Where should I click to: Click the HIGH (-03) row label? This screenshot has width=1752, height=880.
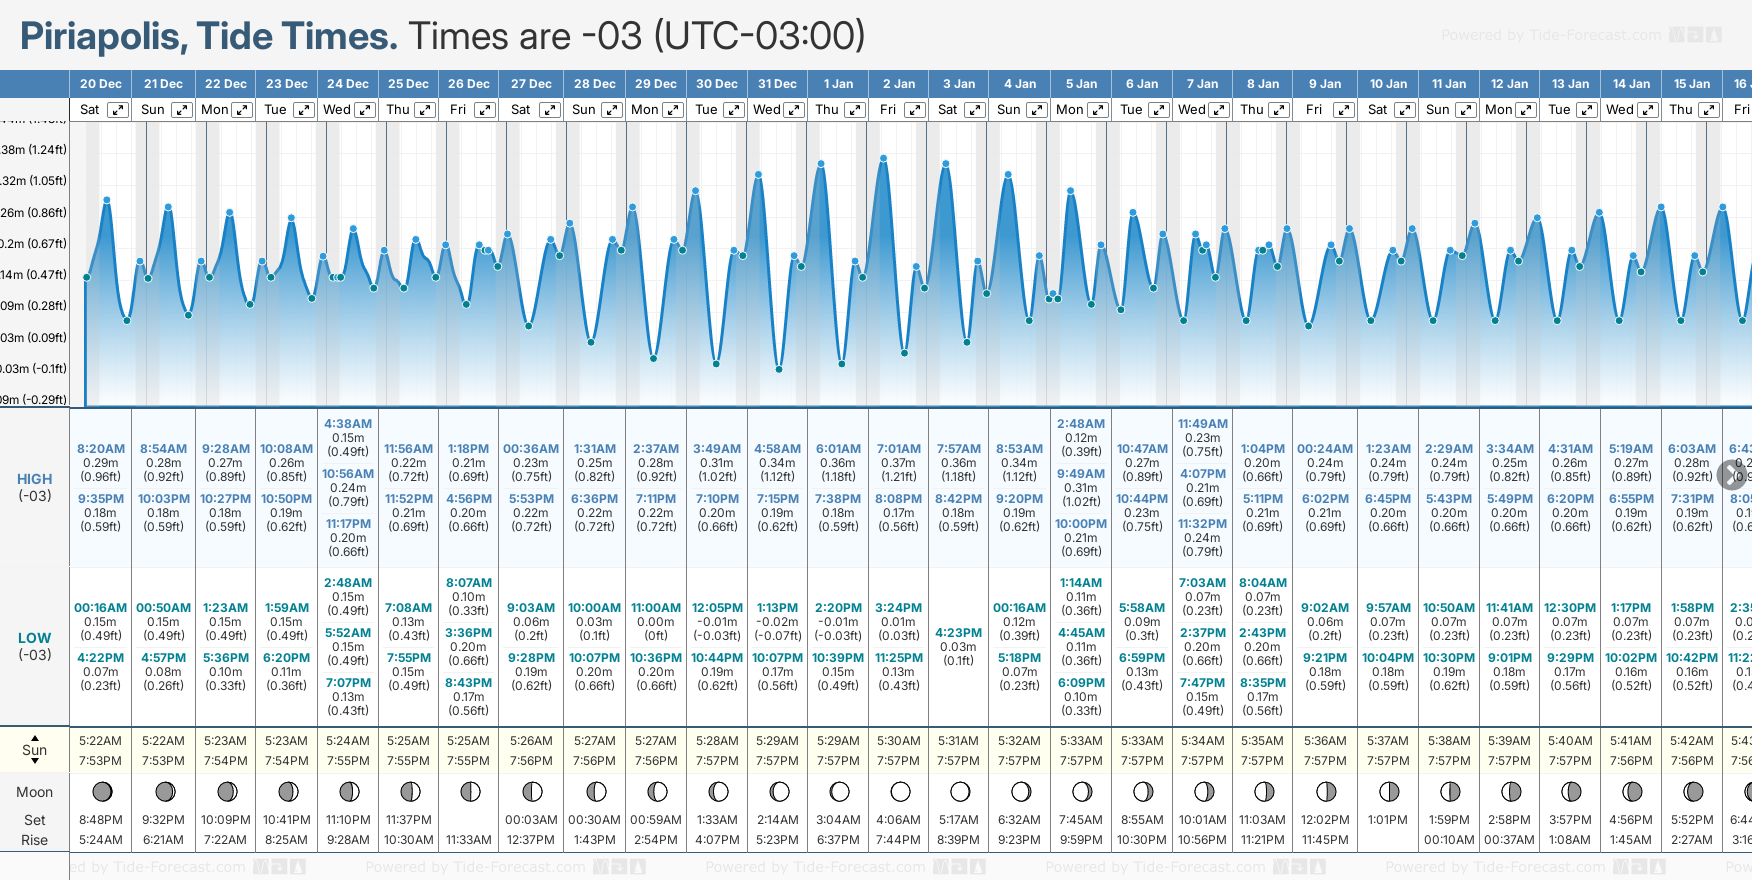coord(34,487)
